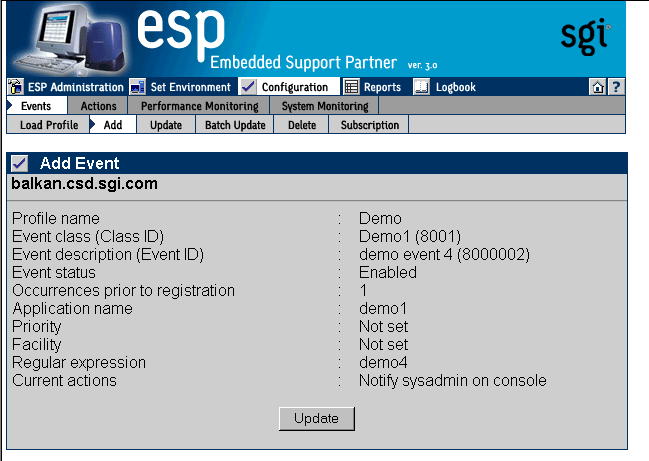Click the ESP Administration icon
Viewport: 649px width, 461px height.
[x=16, y=87]
